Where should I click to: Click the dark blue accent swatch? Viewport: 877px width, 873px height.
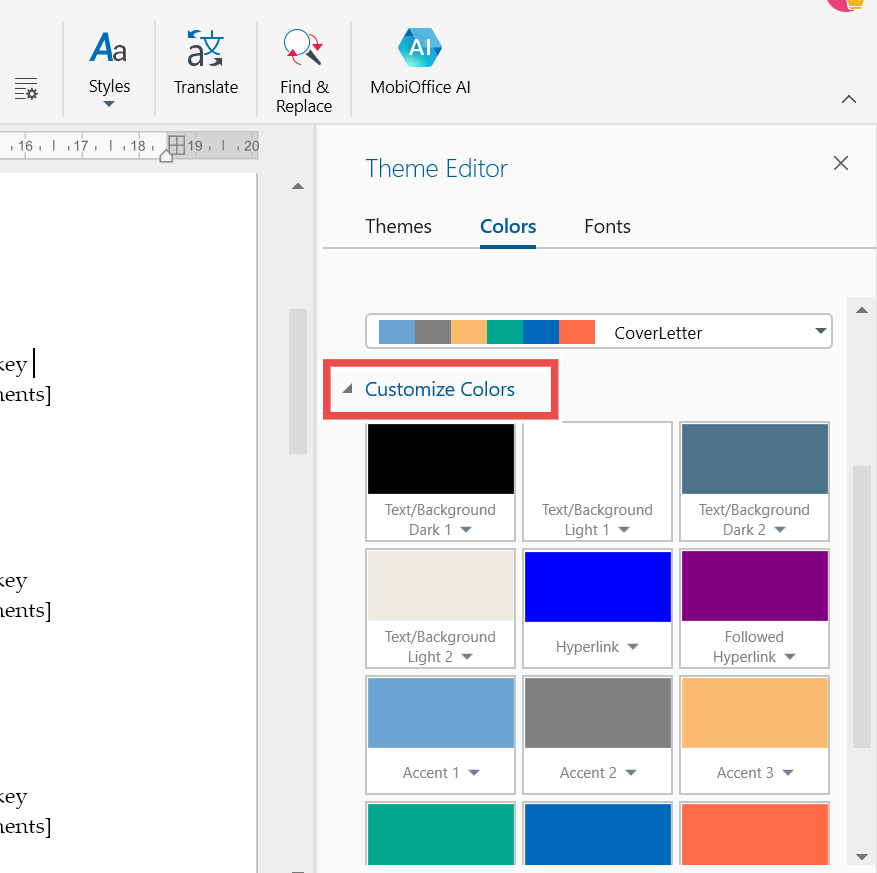(x=597, y=834)
